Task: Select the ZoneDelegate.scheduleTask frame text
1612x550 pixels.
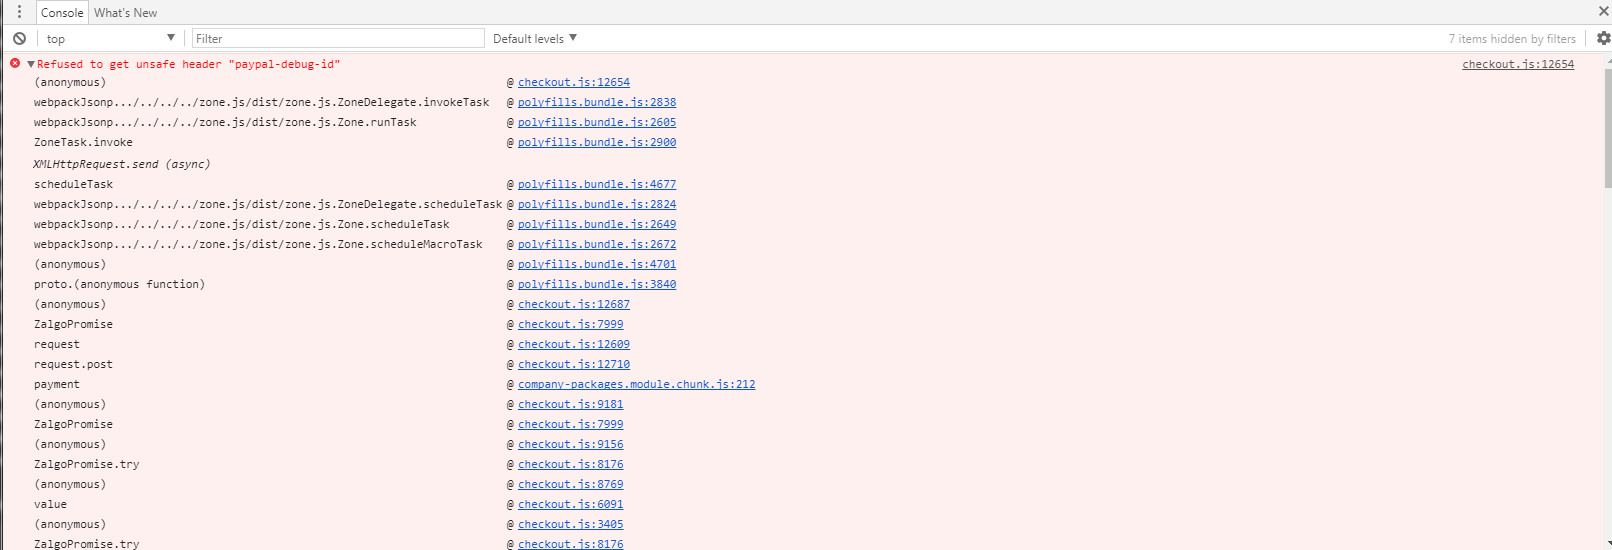Action: point(268,204)
